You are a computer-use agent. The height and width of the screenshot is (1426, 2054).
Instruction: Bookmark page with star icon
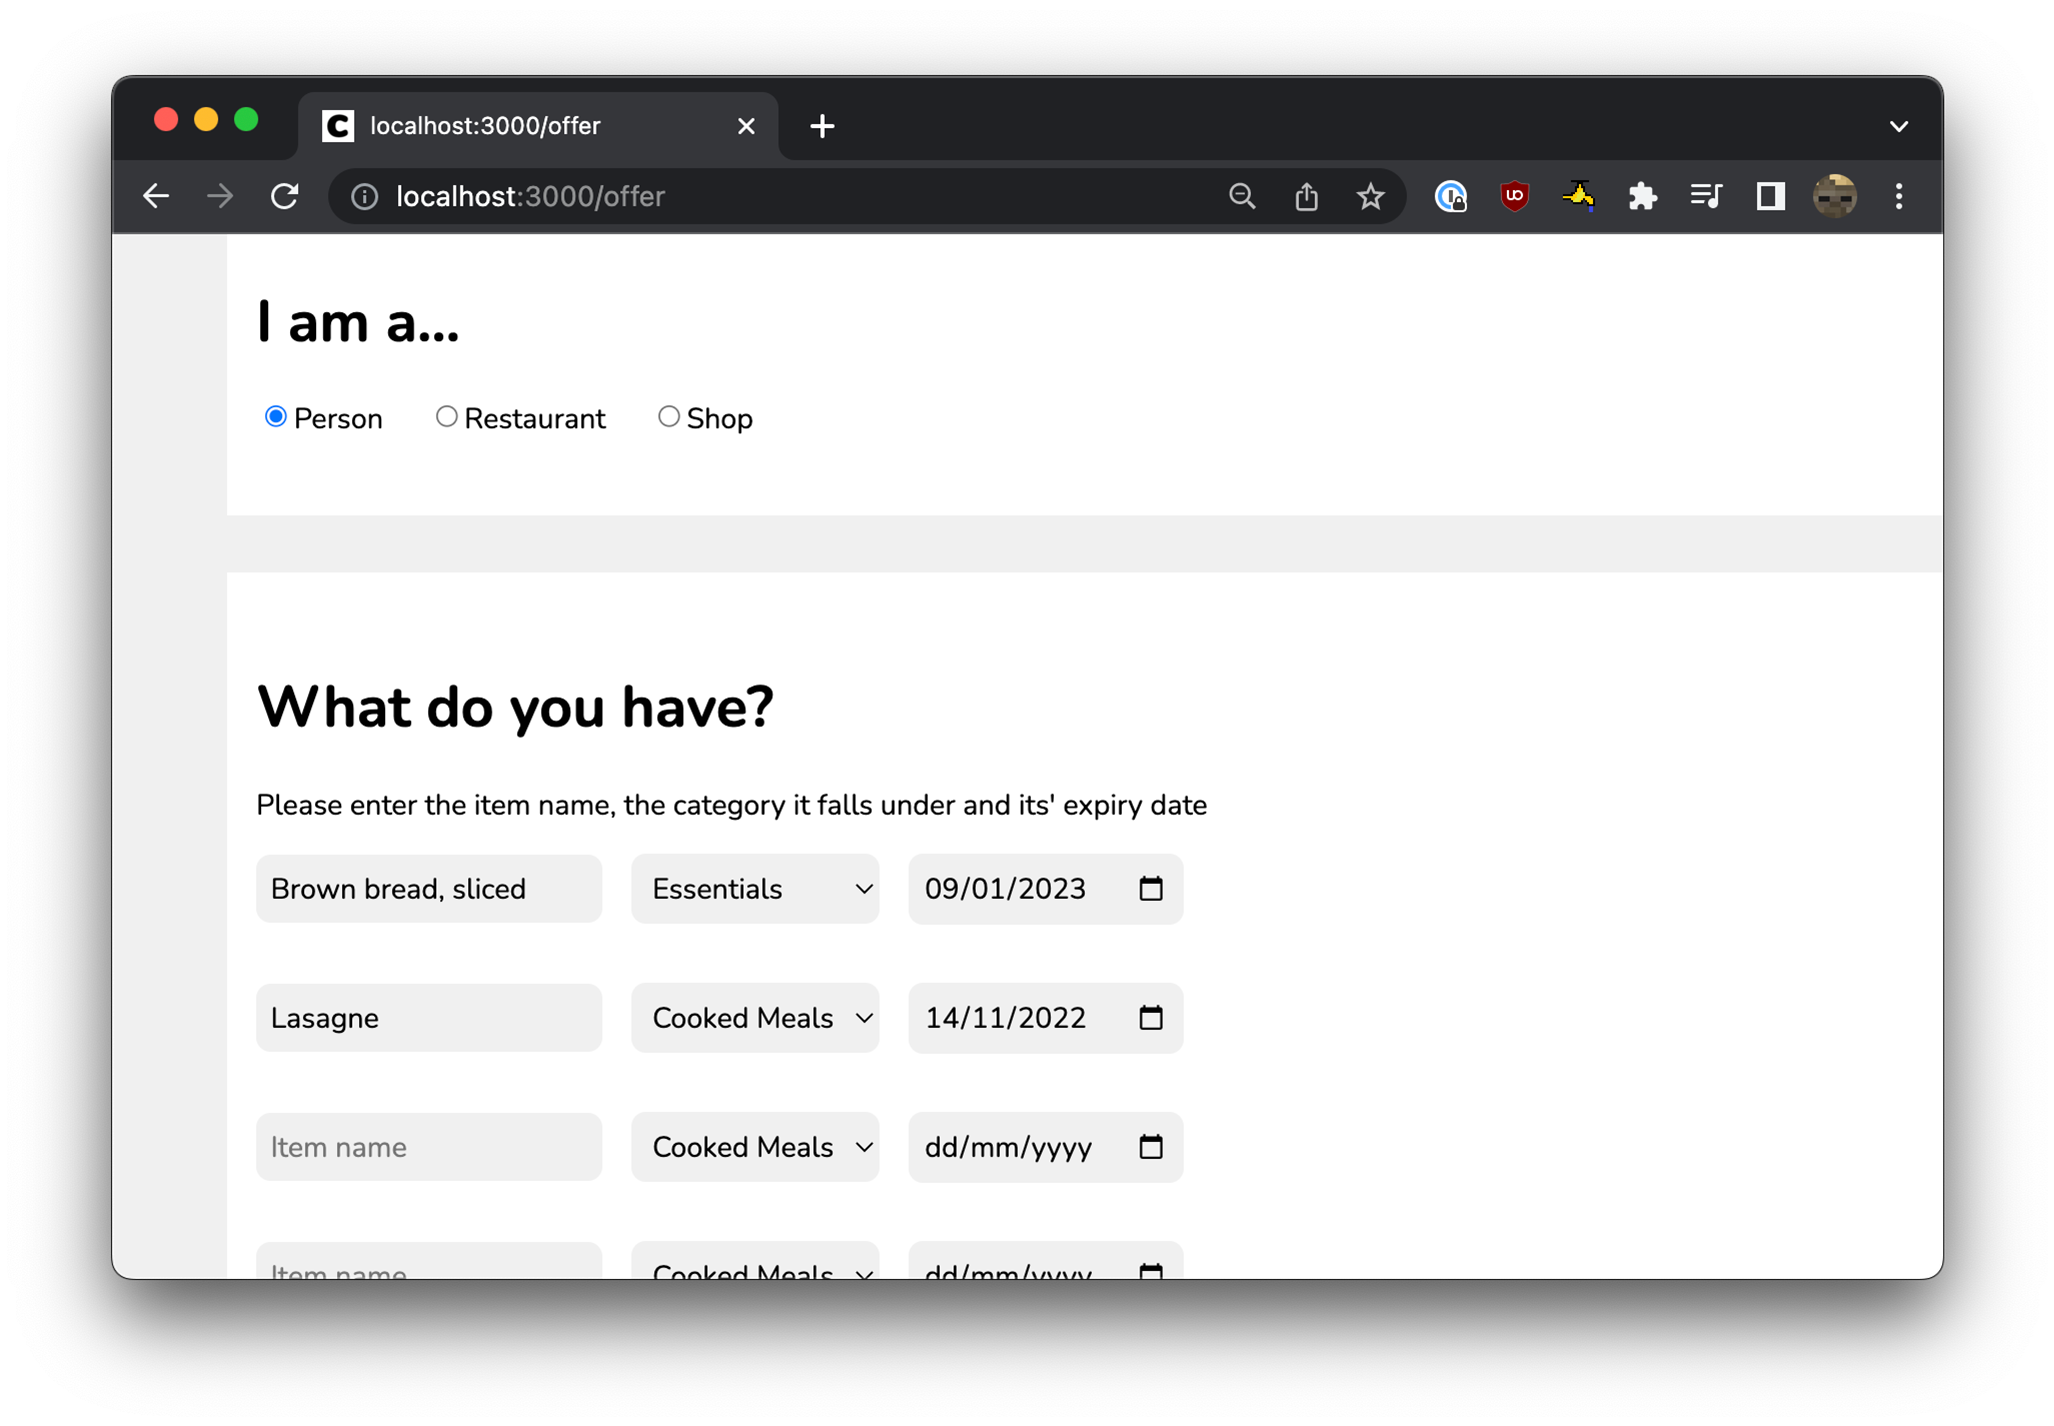click(x=1370, y=196)
